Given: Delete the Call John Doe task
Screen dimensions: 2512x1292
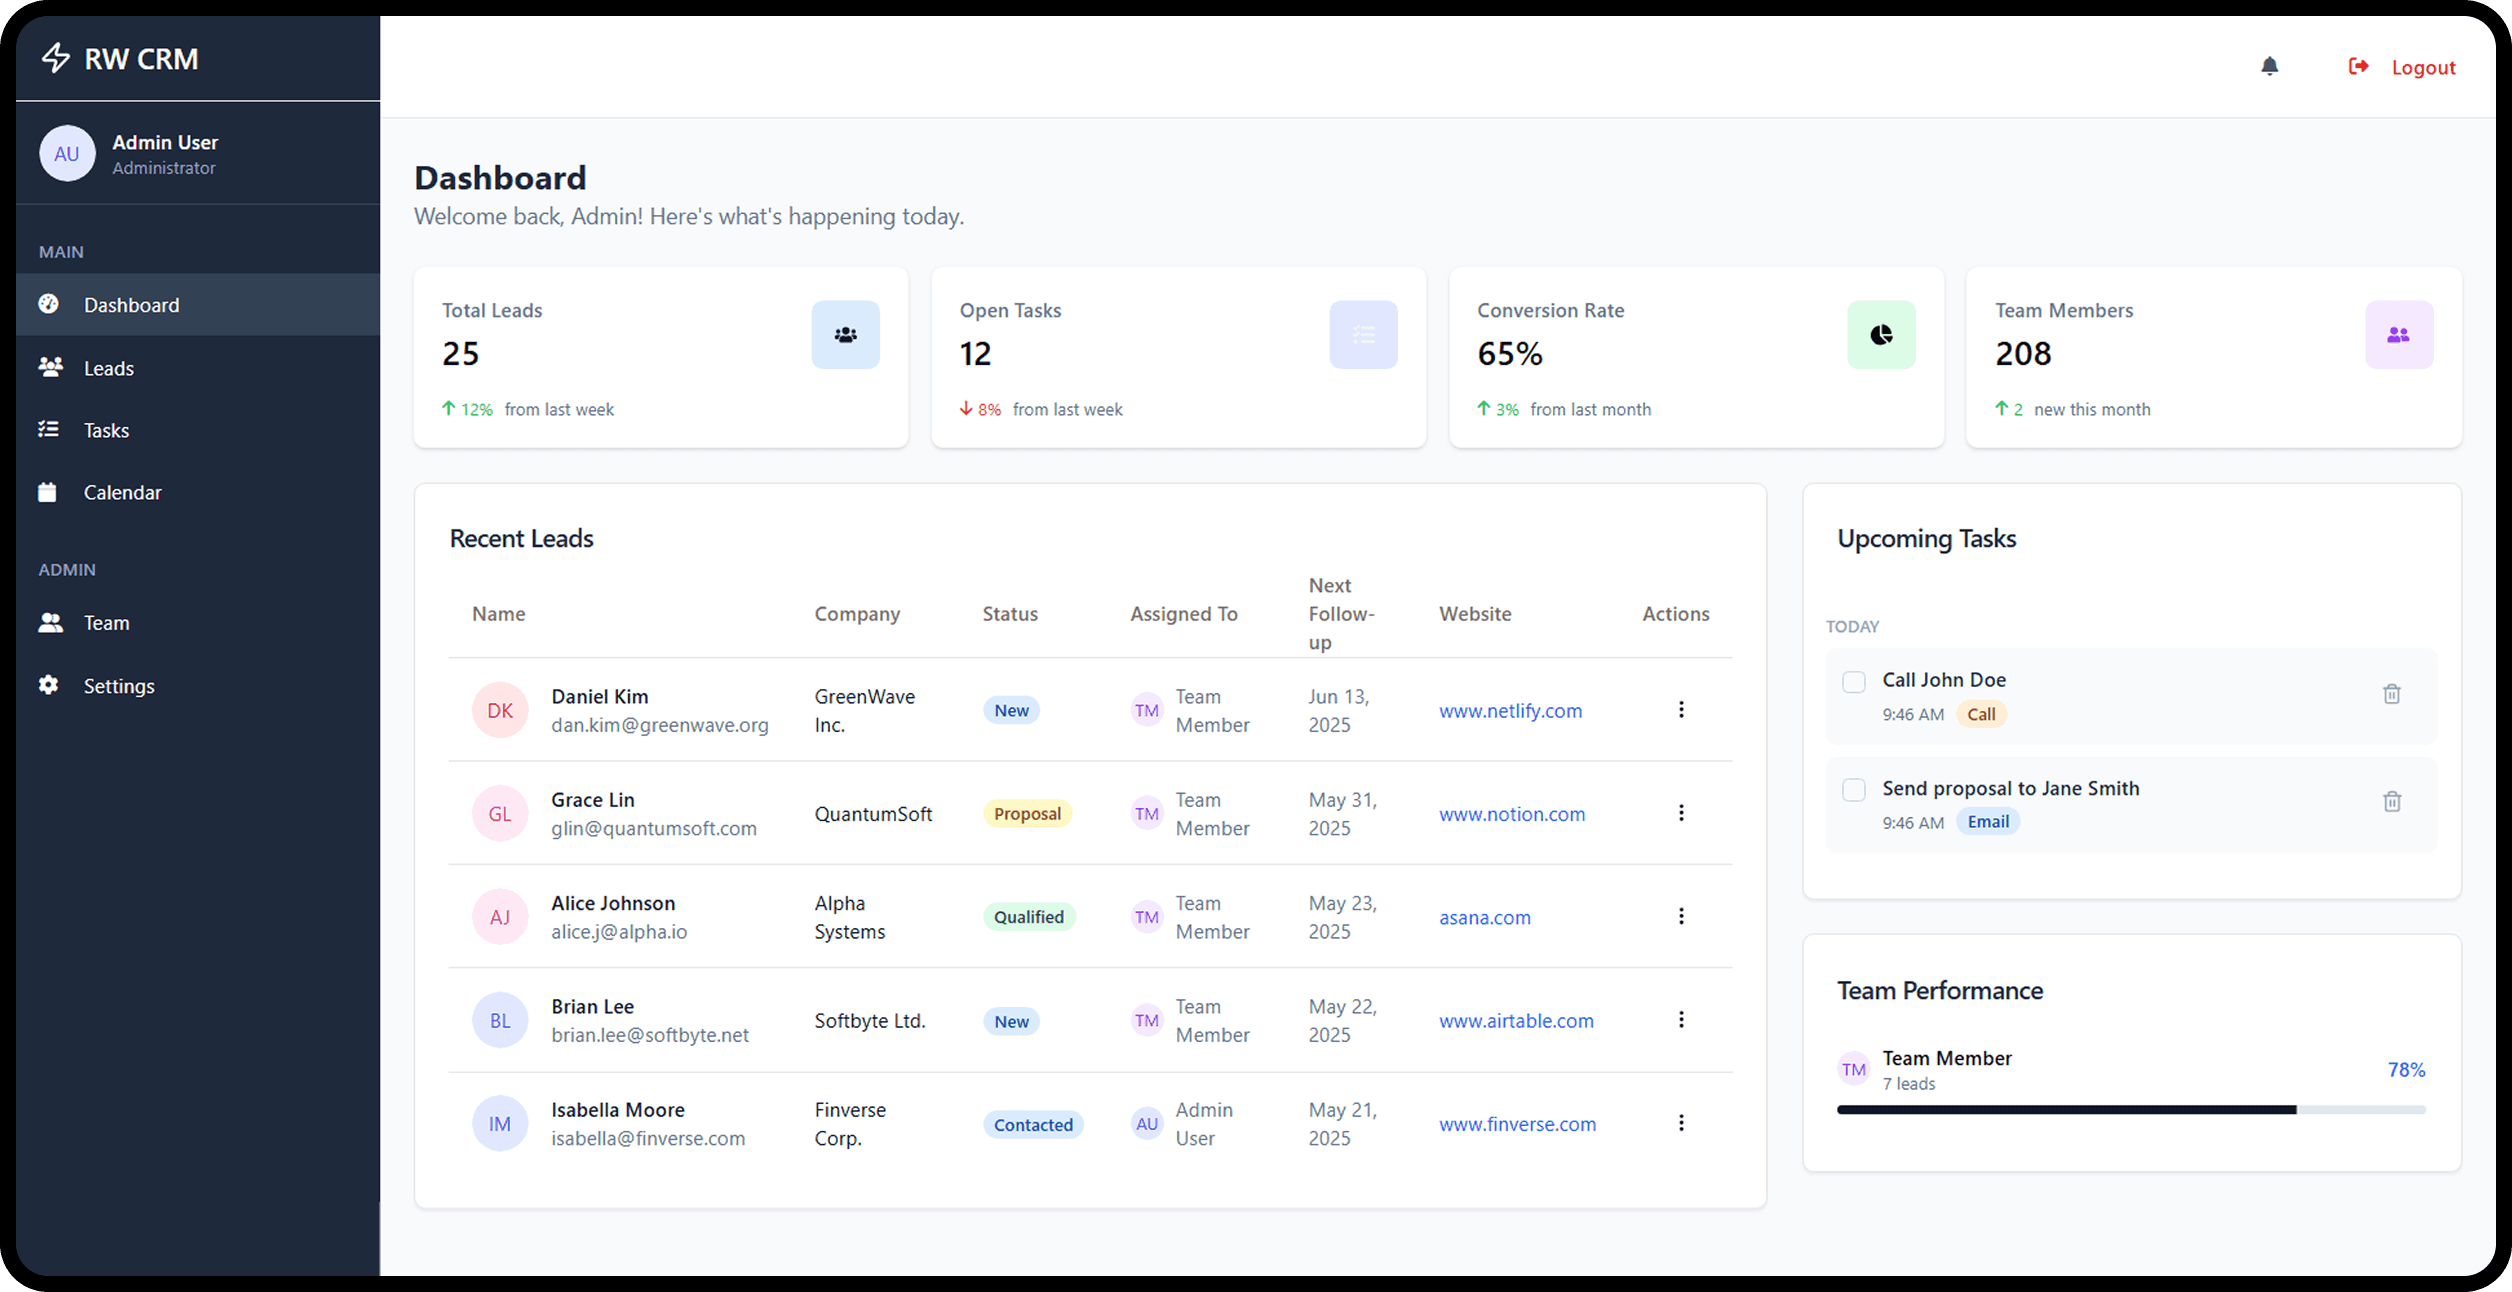Looking at the screenshot, I should pyautogui.click(x=2391, y=694).
